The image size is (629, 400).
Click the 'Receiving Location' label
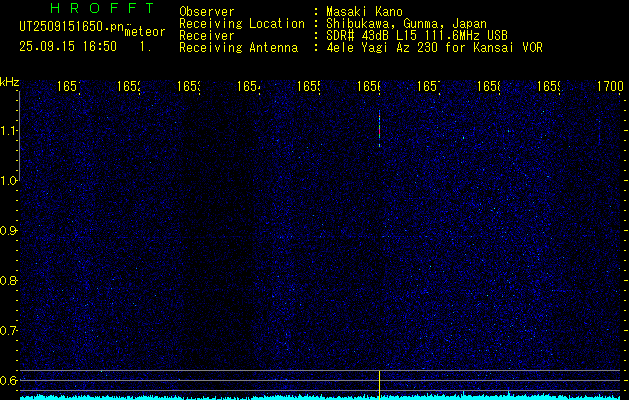(x=242, y=24)
